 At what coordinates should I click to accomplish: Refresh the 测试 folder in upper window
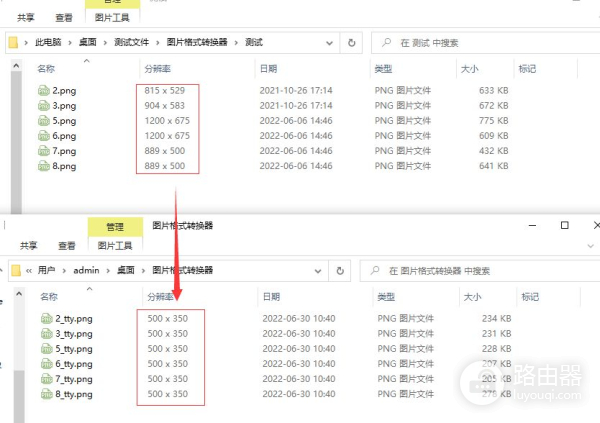[352, 42]
